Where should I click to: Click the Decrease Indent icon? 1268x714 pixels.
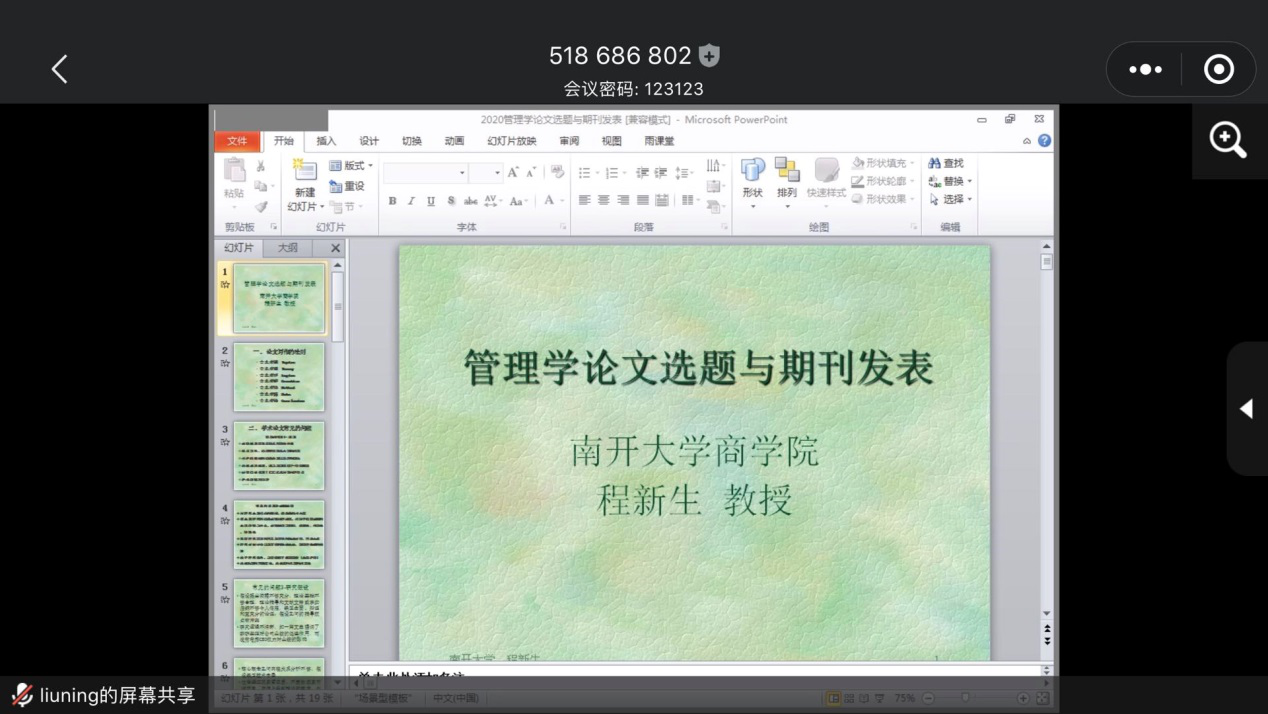pos(642,173)
